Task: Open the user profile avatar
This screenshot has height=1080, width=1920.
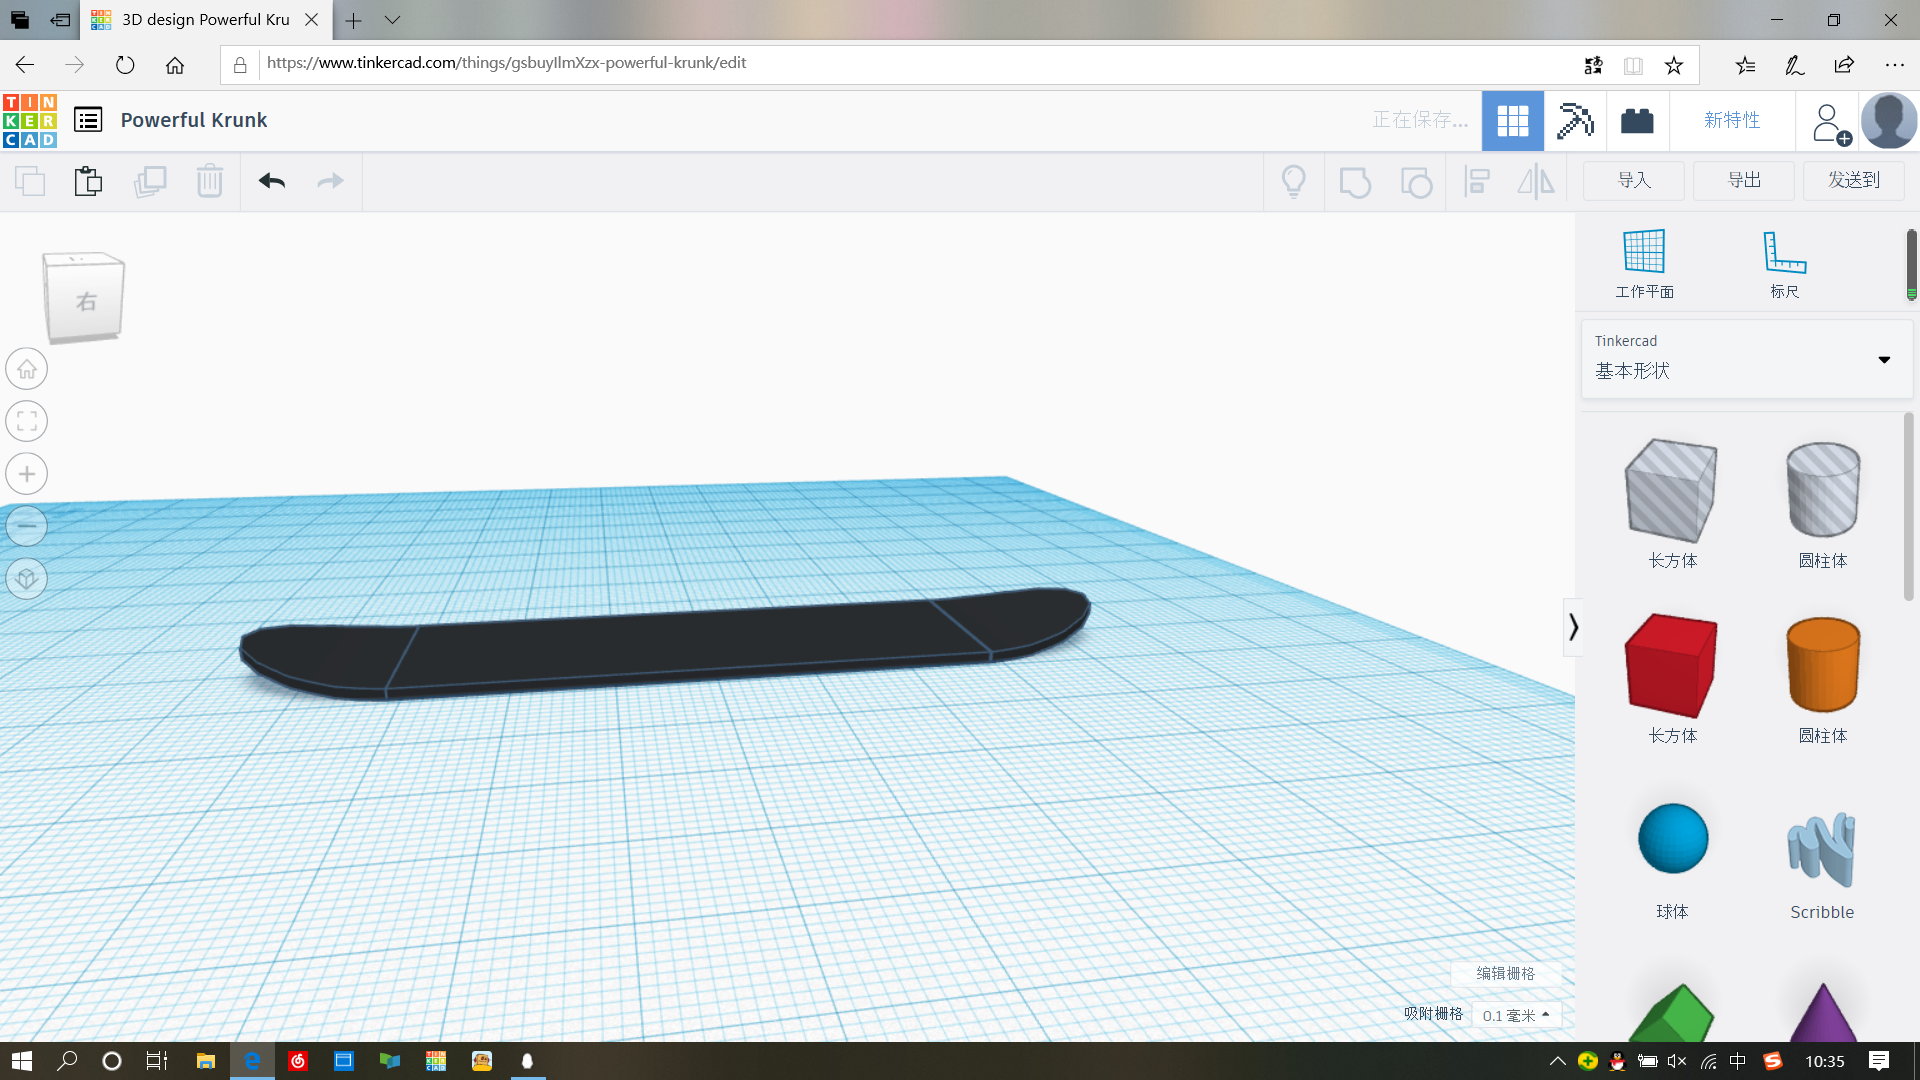Action: click(x=1889, y=120)
